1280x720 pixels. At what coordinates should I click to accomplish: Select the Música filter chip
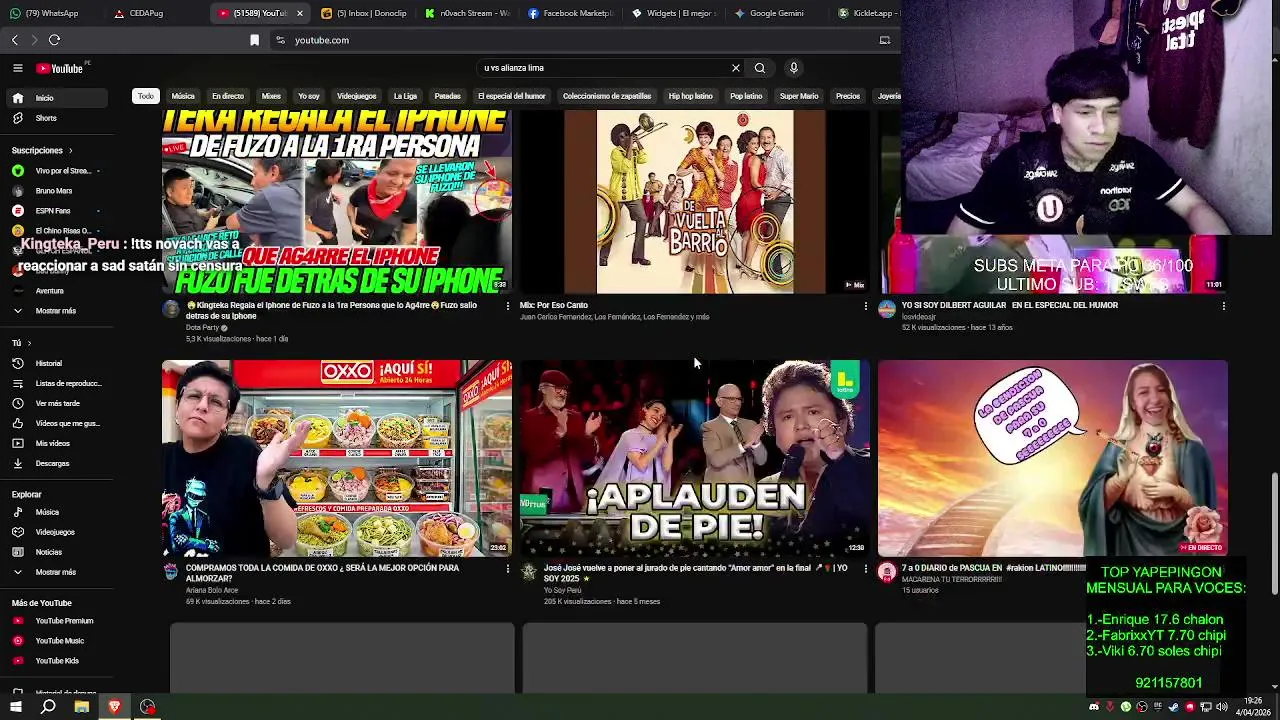click(x=183, y=96)
